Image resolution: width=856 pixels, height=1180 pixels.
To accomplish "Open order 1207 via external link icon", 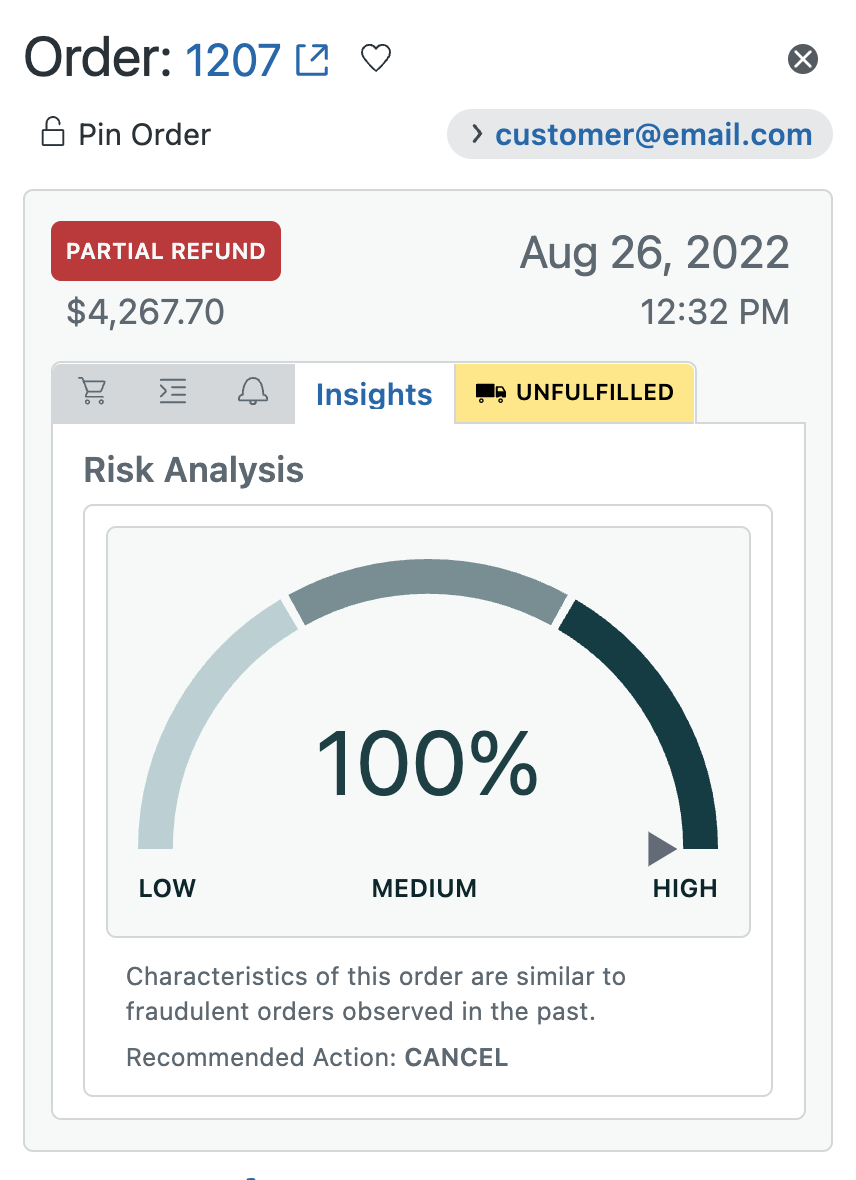I will pos(312,59).
